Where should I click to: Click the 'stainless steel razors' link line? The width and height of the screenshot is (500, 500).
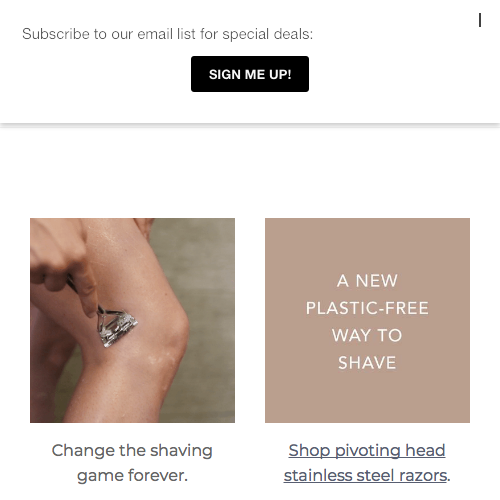[x=365, y=476]
